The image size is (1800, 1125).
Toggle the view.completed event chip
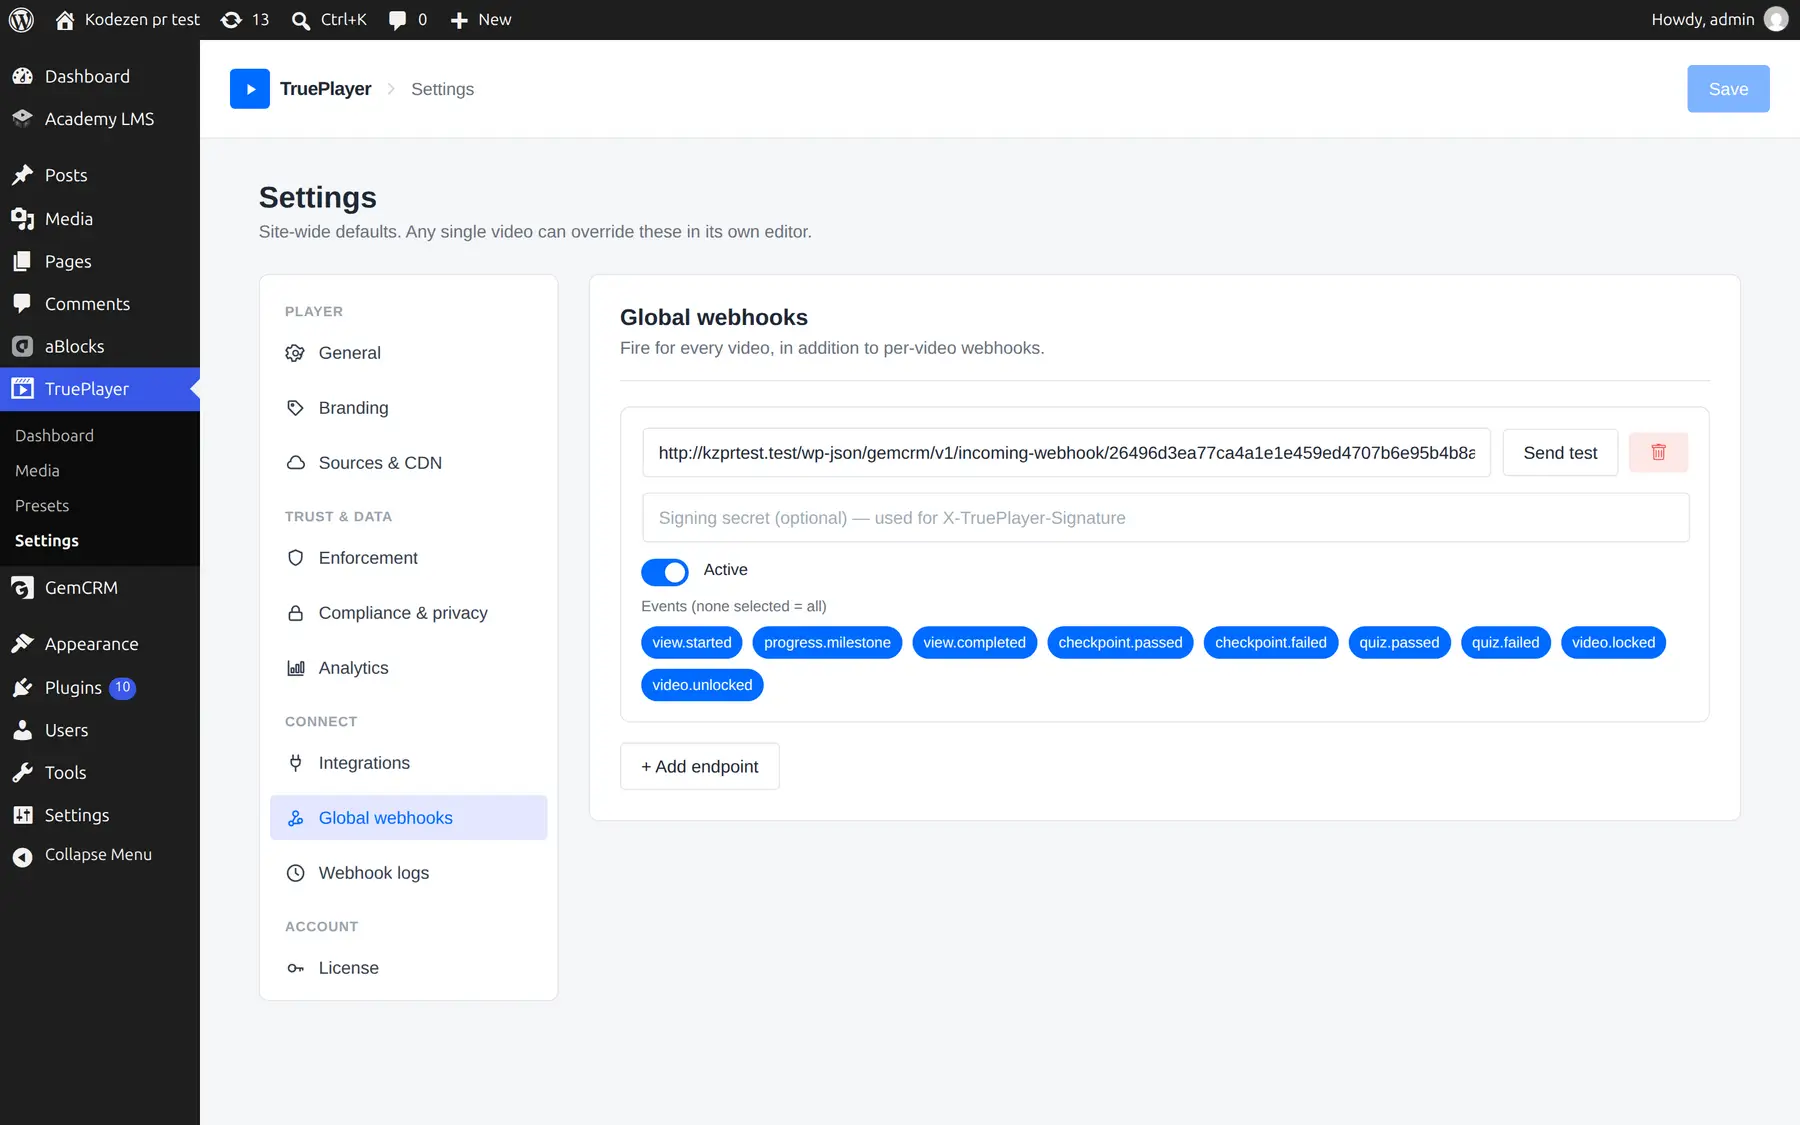tap(974, 642)
